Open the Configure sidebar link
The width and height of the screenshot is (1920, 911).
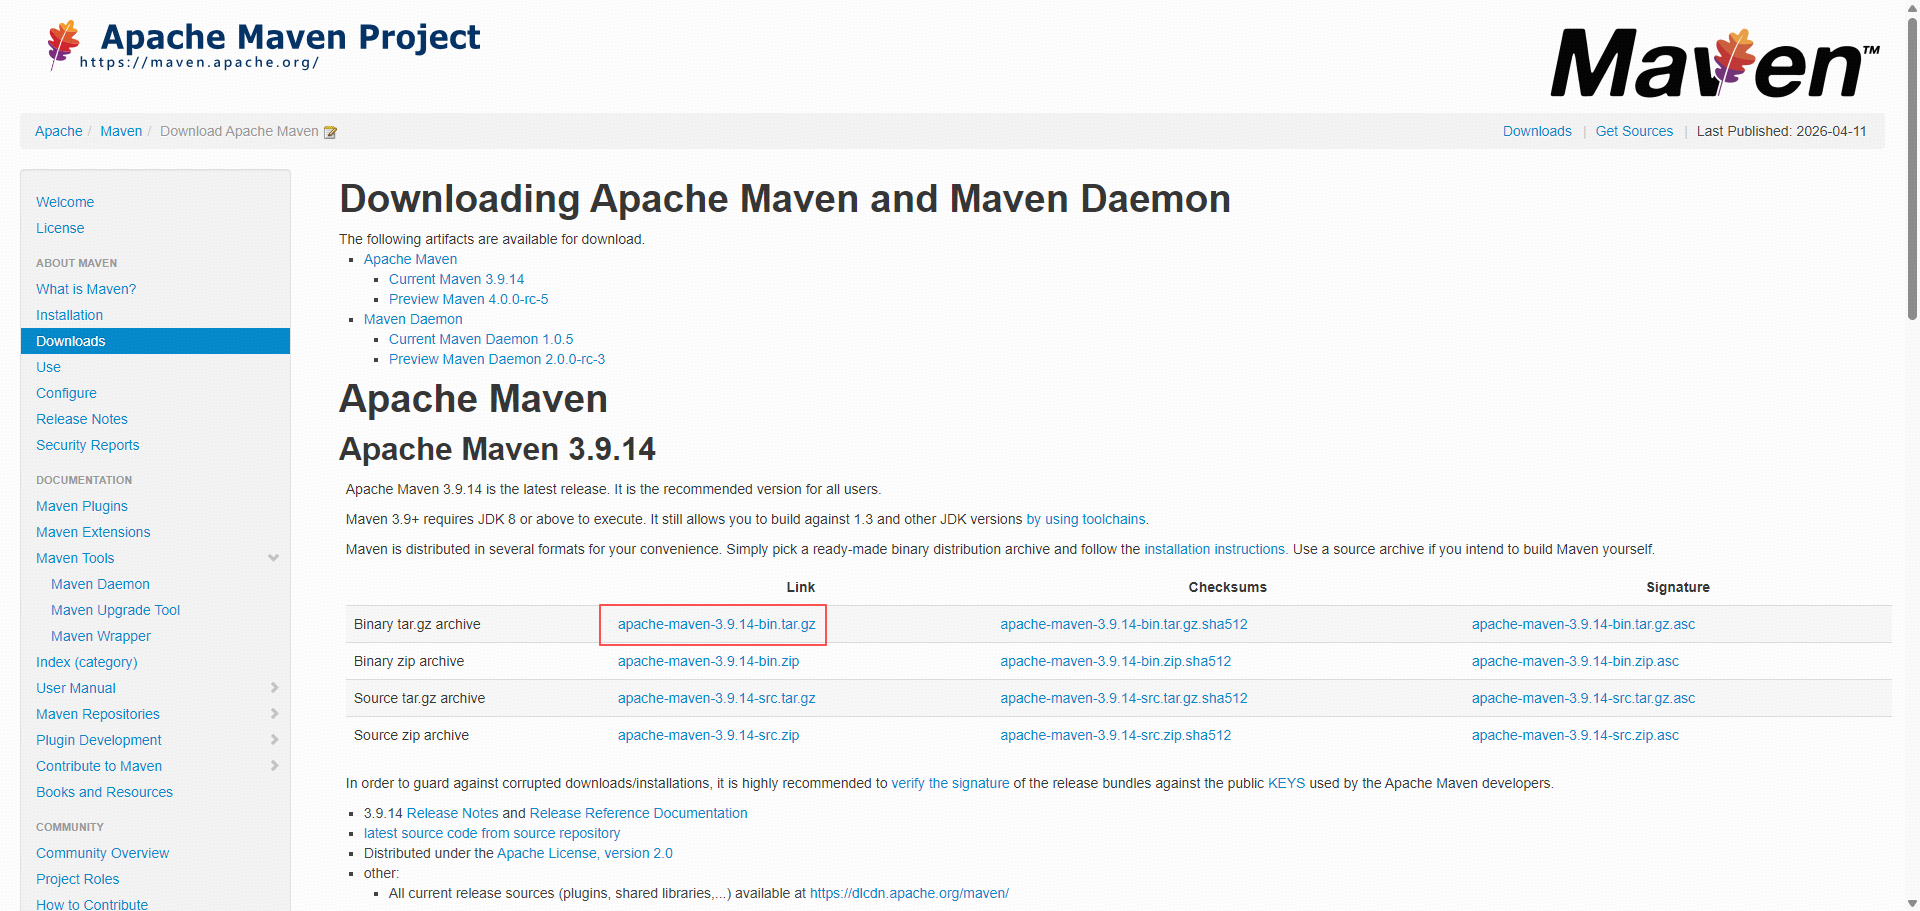66,393
